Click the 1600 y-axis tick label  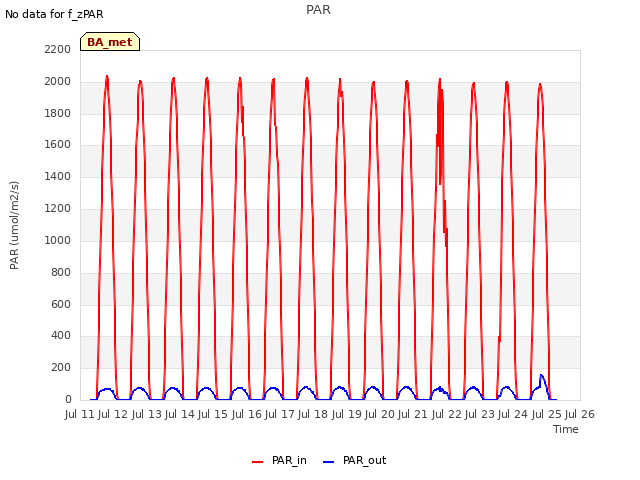pos(58,144)
